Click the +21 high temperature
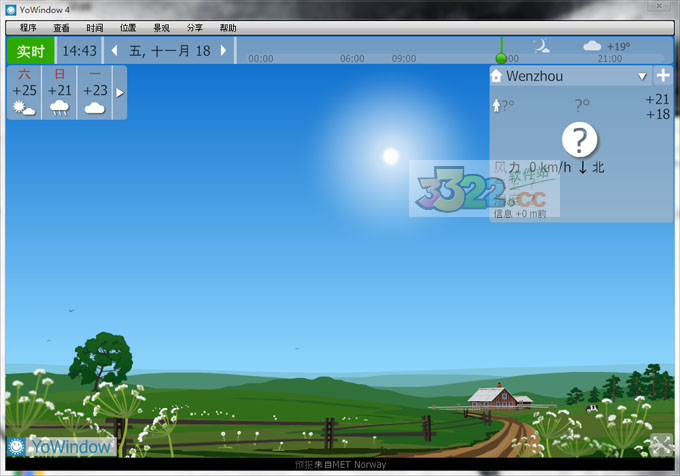This screenshot has width=680, height=476. [x=657, y=100]
